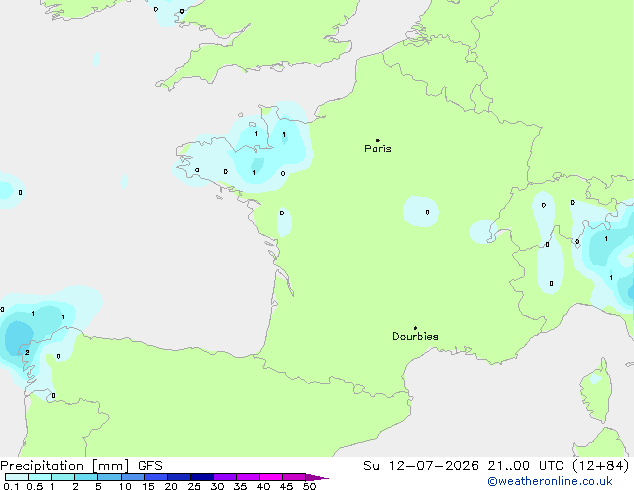Image resolution: width=634 pixels, height=490 pixels.
Task: Click the Dourbies city label
Action: 415,336
